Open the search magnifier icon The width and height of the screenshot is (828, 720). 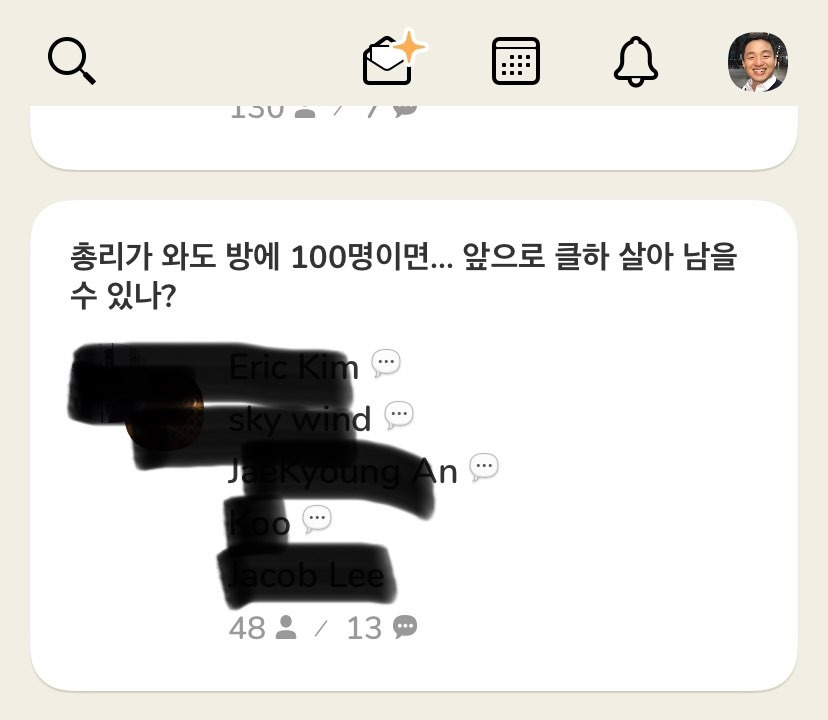coord(72,61)
